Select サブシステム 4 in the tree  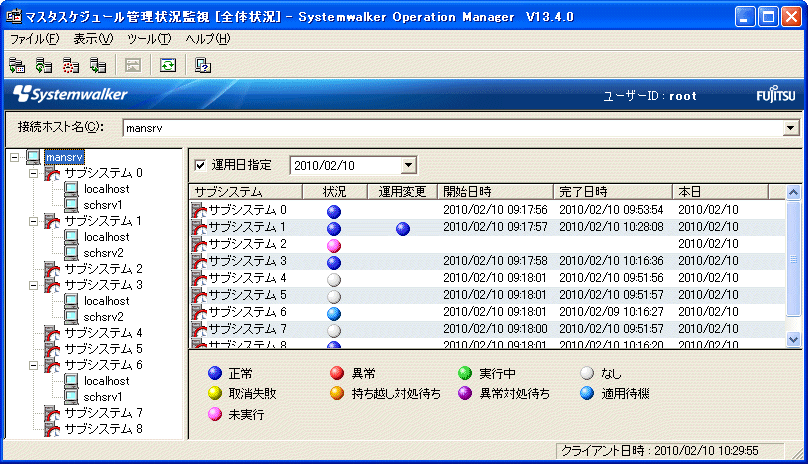click(x=103, y=333)
